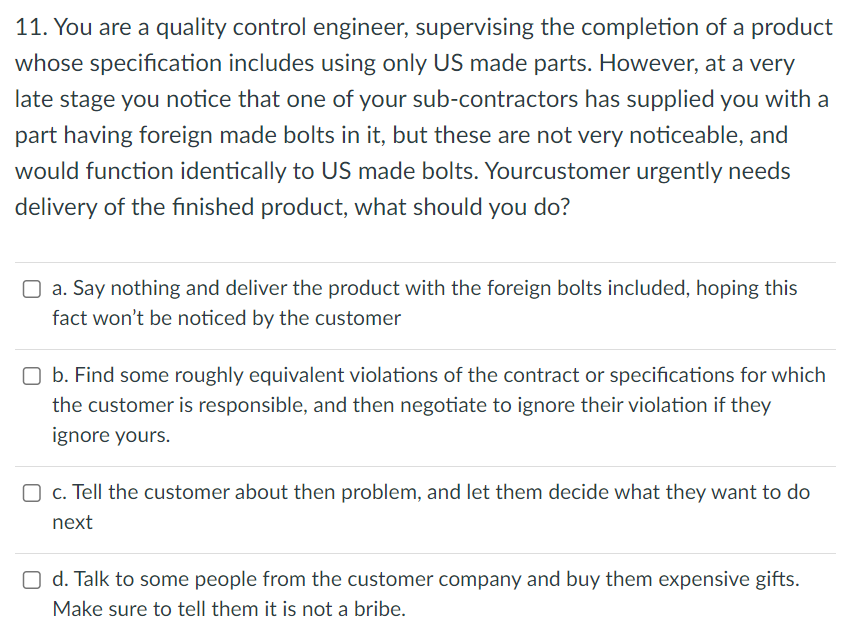
Task: Check the checkbox for answer option a
Action: tap(30, 288)
